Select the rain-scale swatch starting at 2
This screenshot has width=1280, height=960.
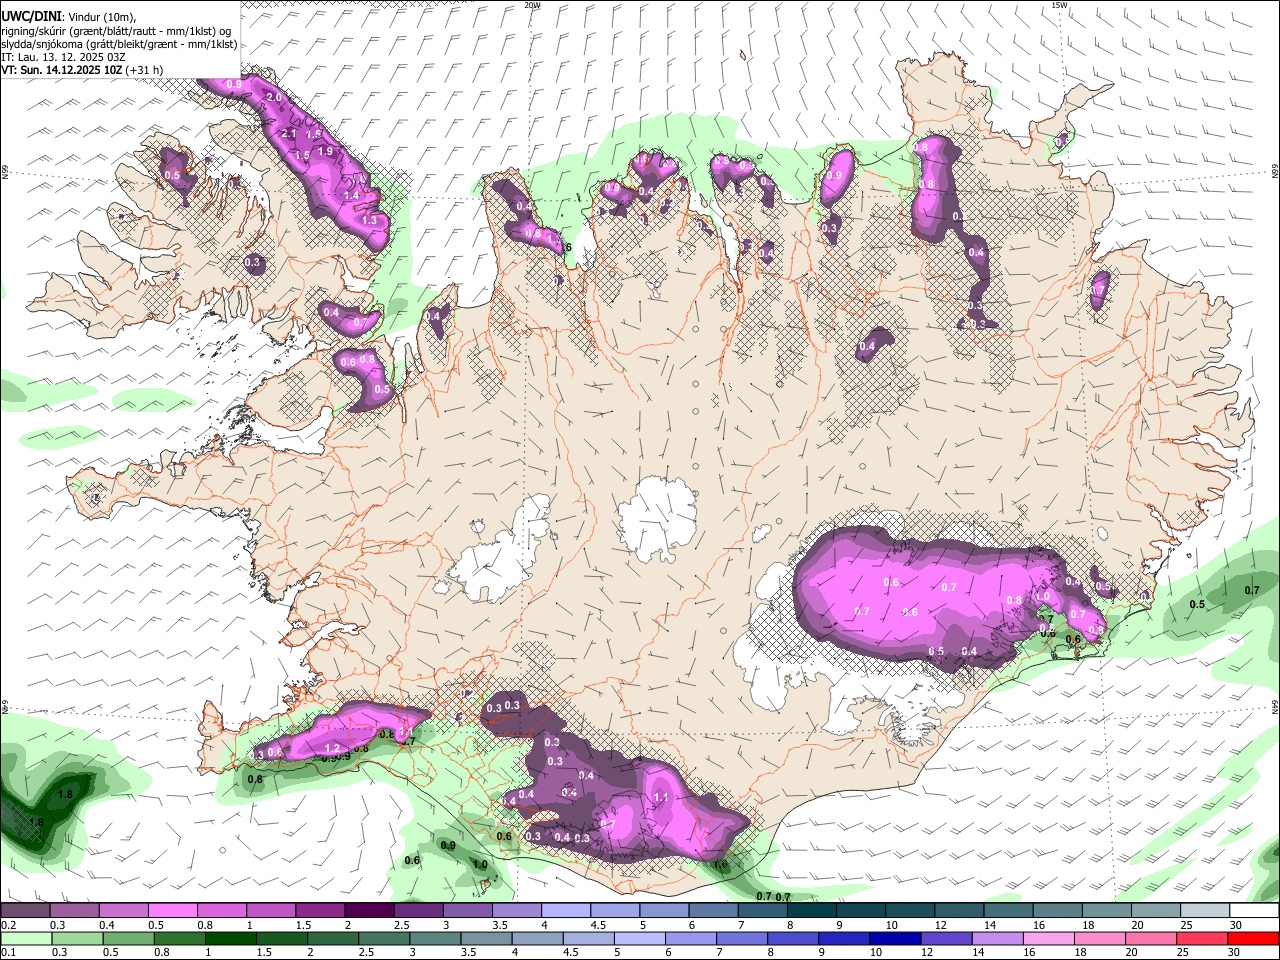(x=333, y=939)
